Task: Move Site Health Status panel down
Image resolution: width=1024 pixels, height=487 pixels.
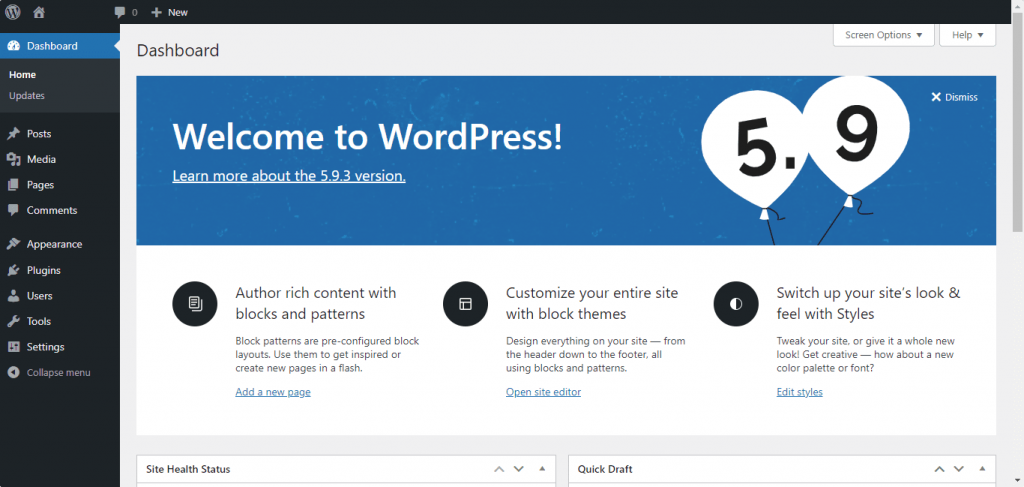Action: 519,469
